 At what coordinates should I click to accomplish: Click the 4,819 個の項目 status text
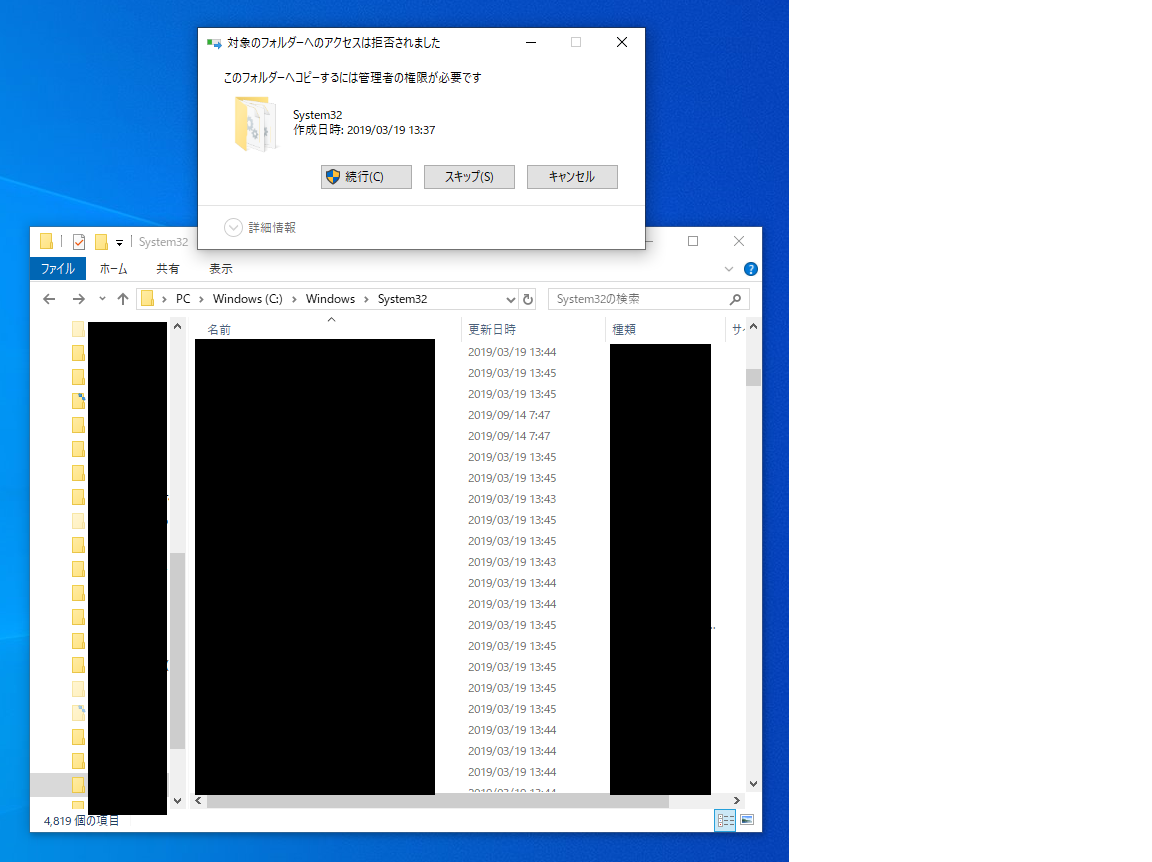(x=82, y=821)
